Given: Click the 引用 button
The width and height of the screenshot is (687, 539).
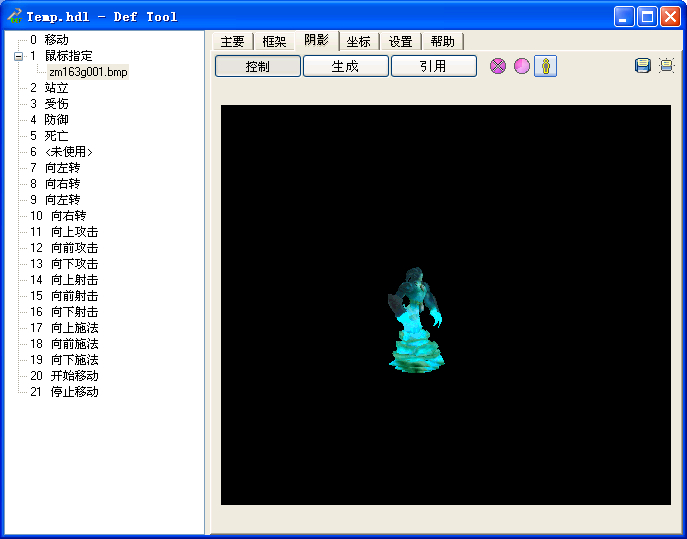Looking at the screenshot, I should pos(433,66).
